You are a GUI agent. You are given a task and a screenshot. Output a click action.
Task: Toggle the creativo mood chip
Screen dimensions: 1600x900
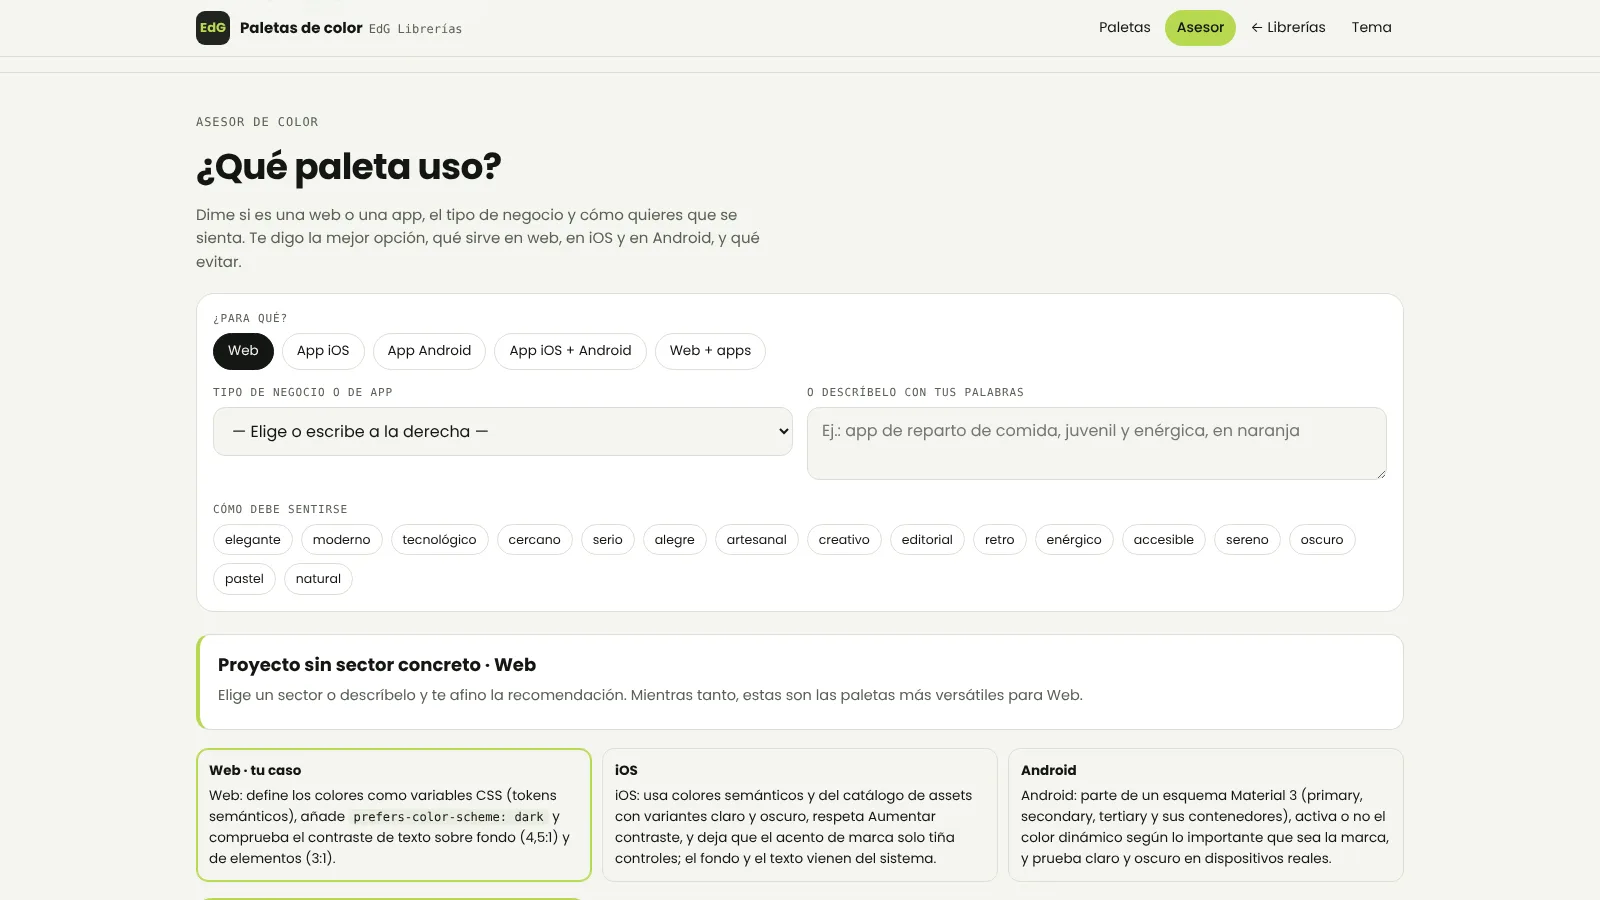[844, 540]
